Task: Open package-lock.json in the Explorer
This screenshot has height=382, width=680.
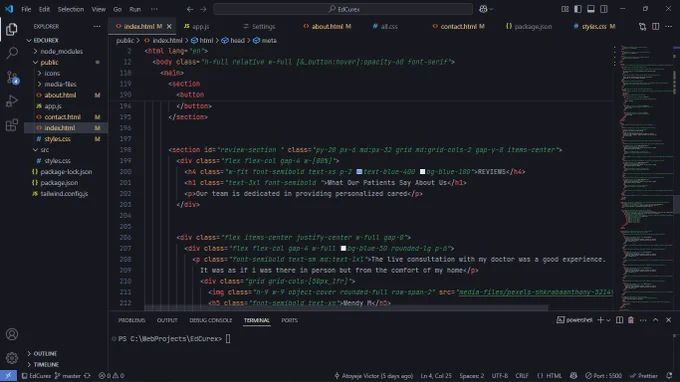Action: tap(66, 172)
